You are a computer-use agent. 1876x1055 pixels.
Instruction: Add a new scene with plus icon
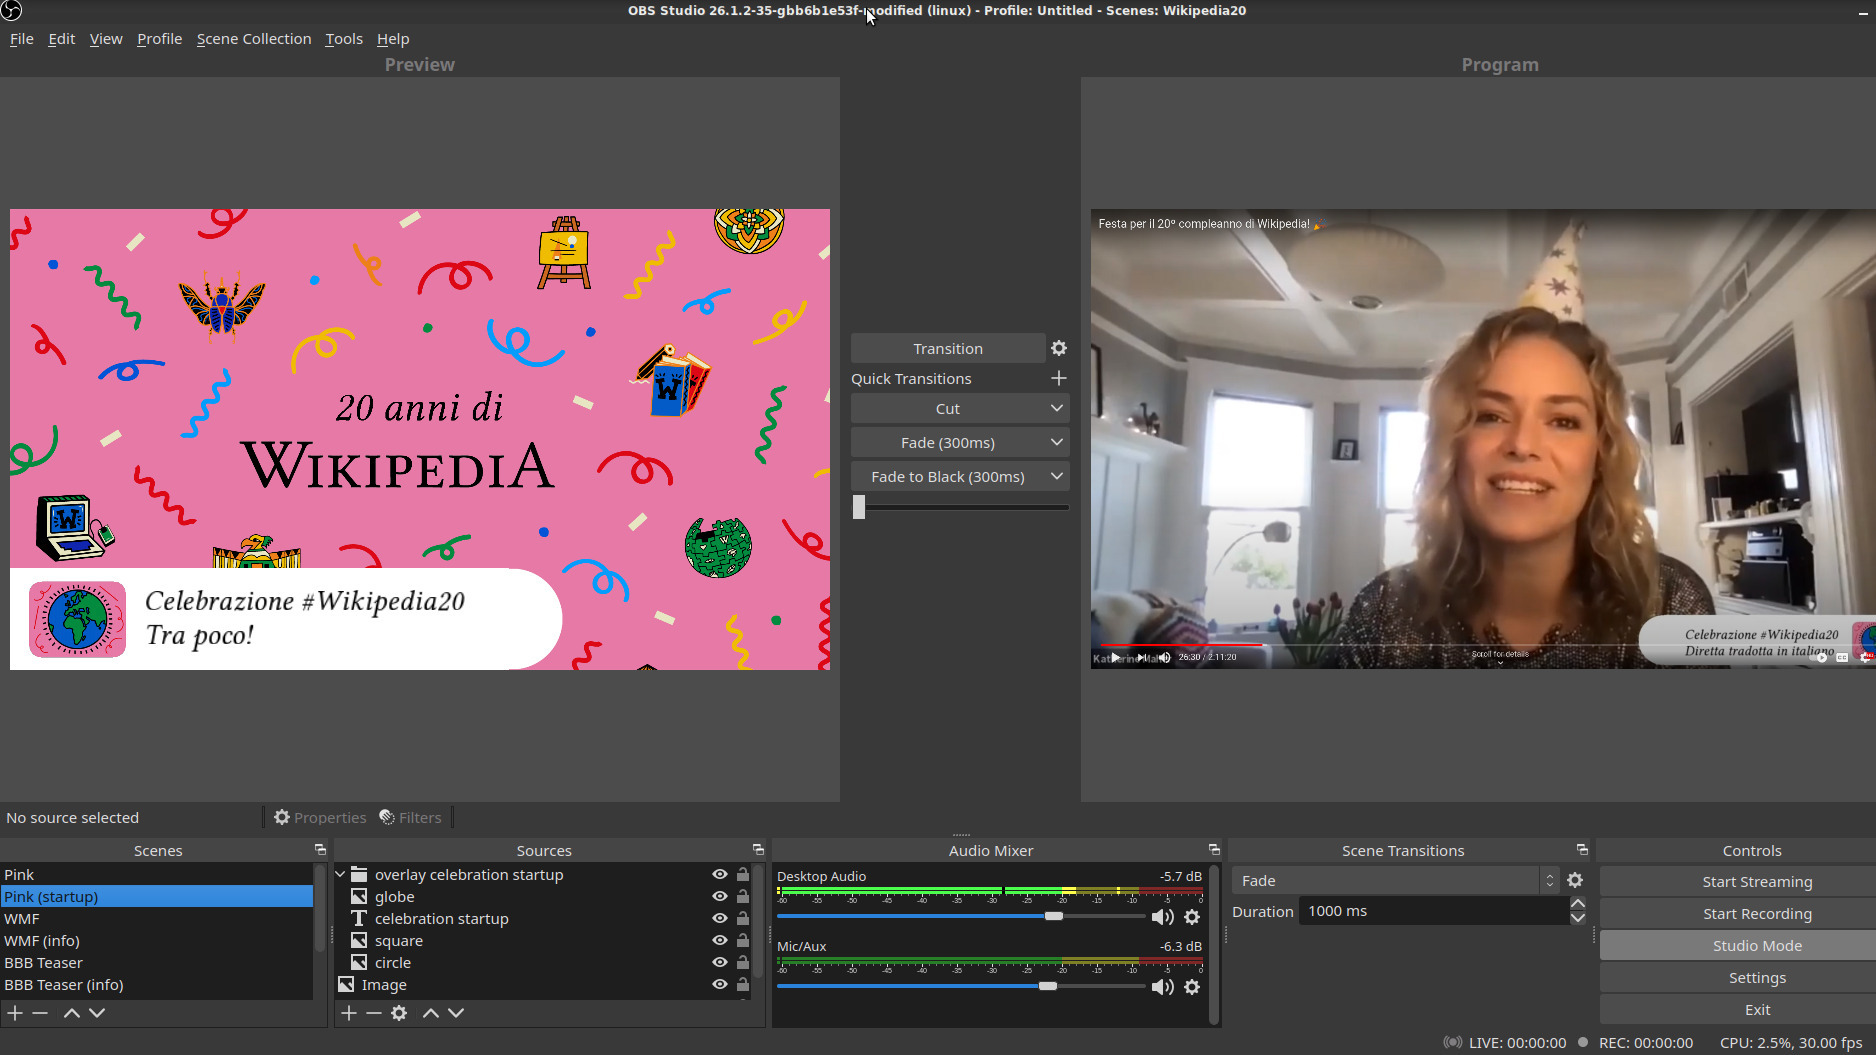15,1013
